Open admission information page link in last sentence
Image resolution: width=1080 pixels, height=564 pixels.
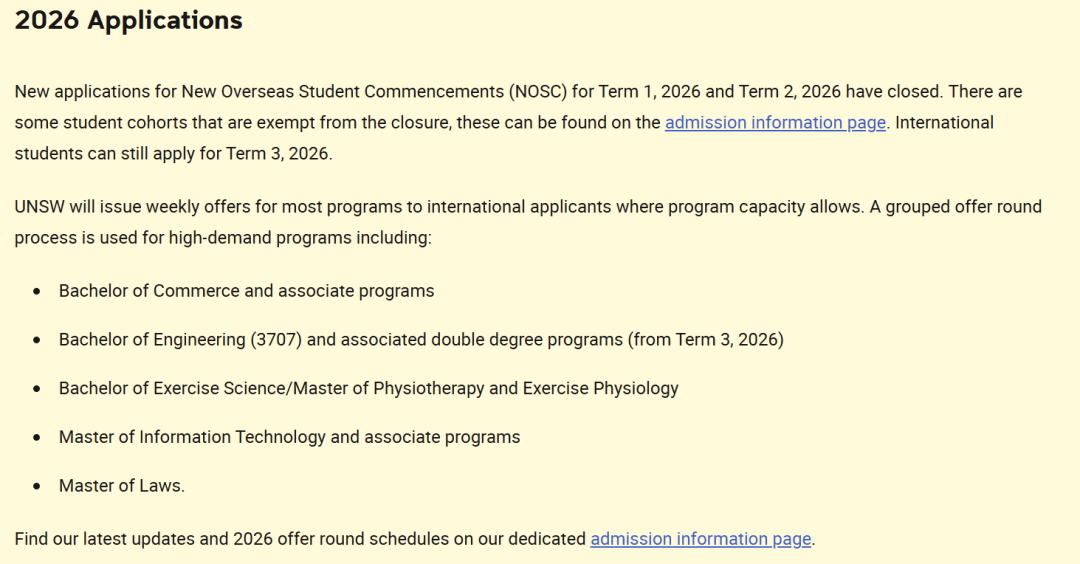(700, 539)
